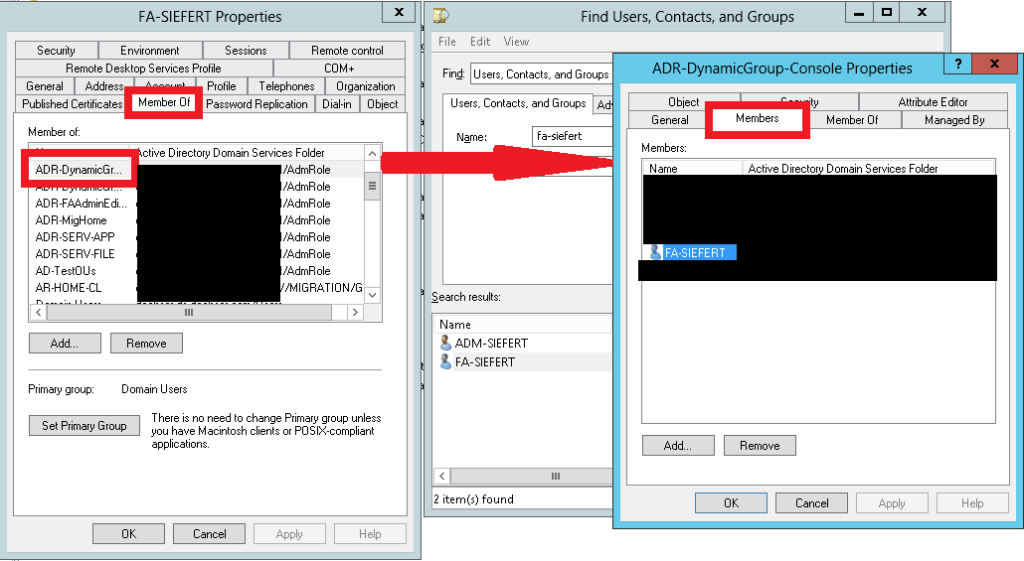Click OK in FA-SIEFERT Properties

click(x=129, y=534)
